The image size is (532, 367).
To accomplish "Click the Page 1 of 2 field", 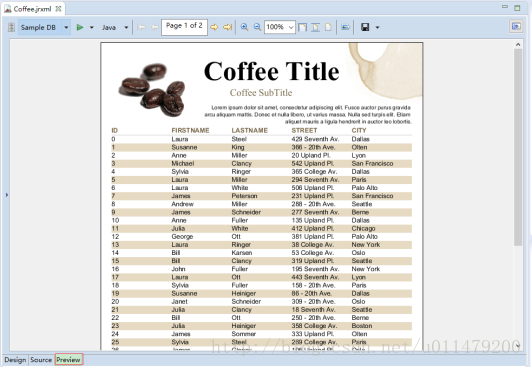I will (184, 27).
